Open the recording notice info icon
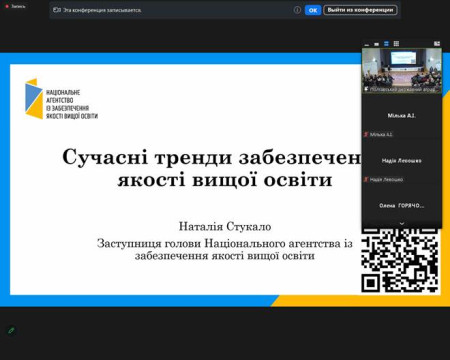This screenshot has width=450, height=360. point(297,10)
